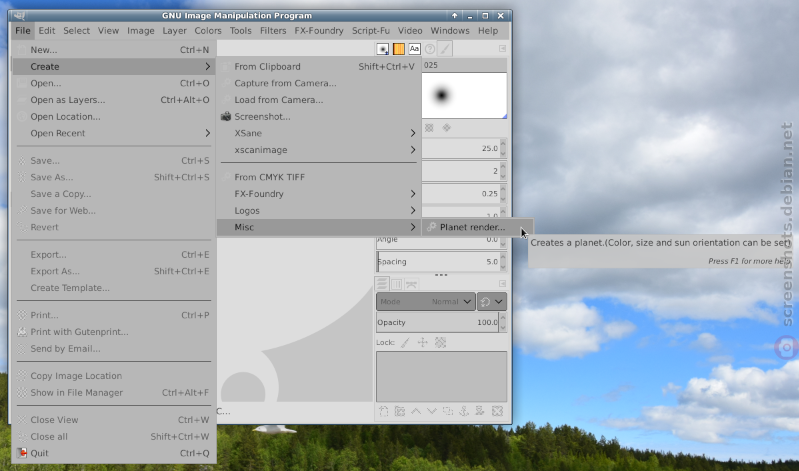Viewport: 799px width, 471px height.
Task: Open the Colors menu
Action: coord(208,31)
